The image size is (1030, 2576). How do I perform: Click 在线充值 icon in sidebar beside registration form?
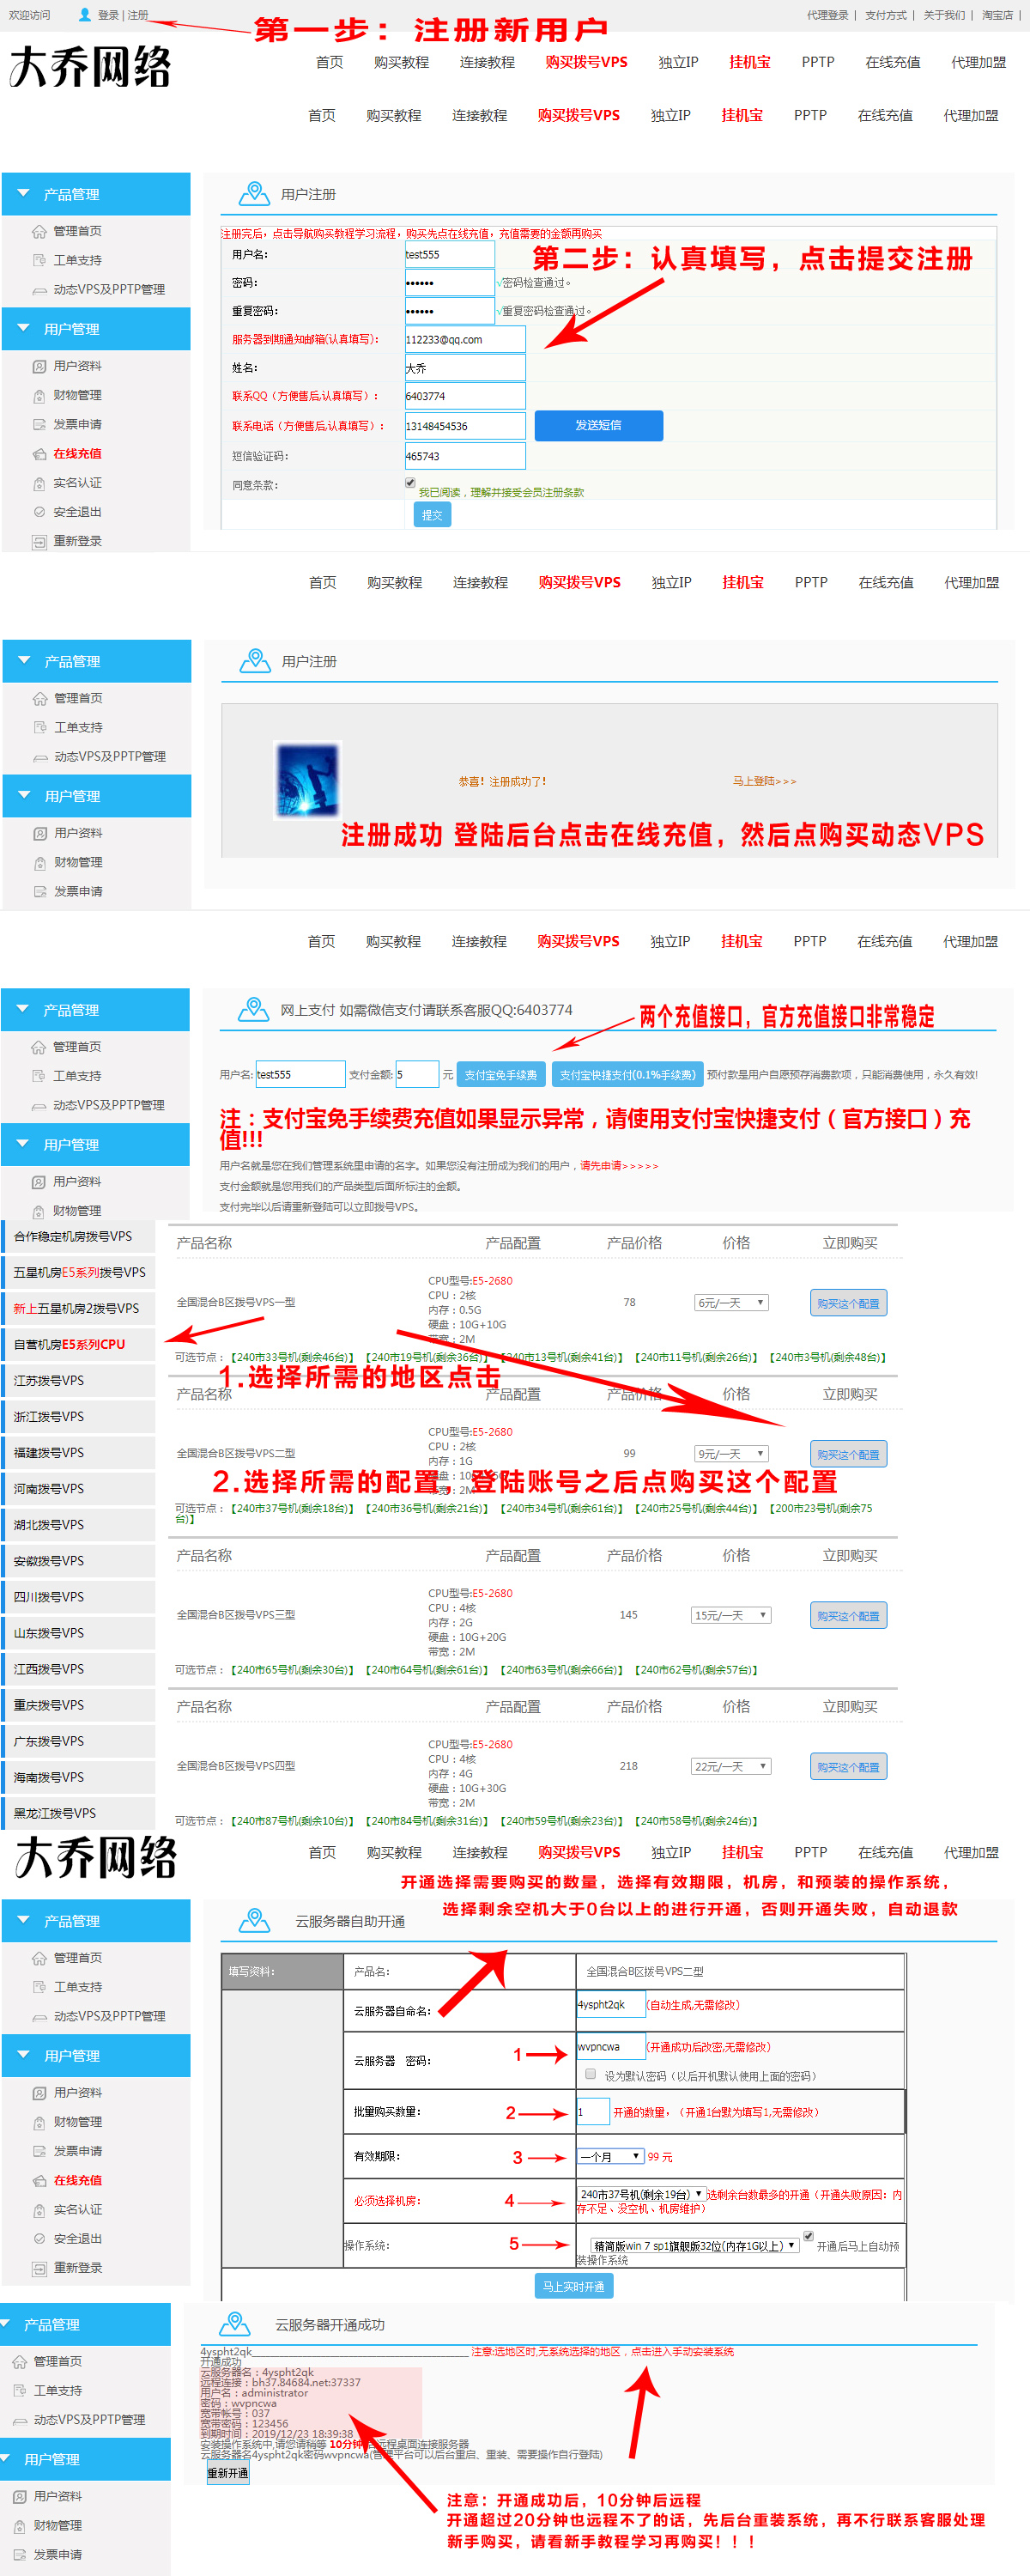click(39, 454)
